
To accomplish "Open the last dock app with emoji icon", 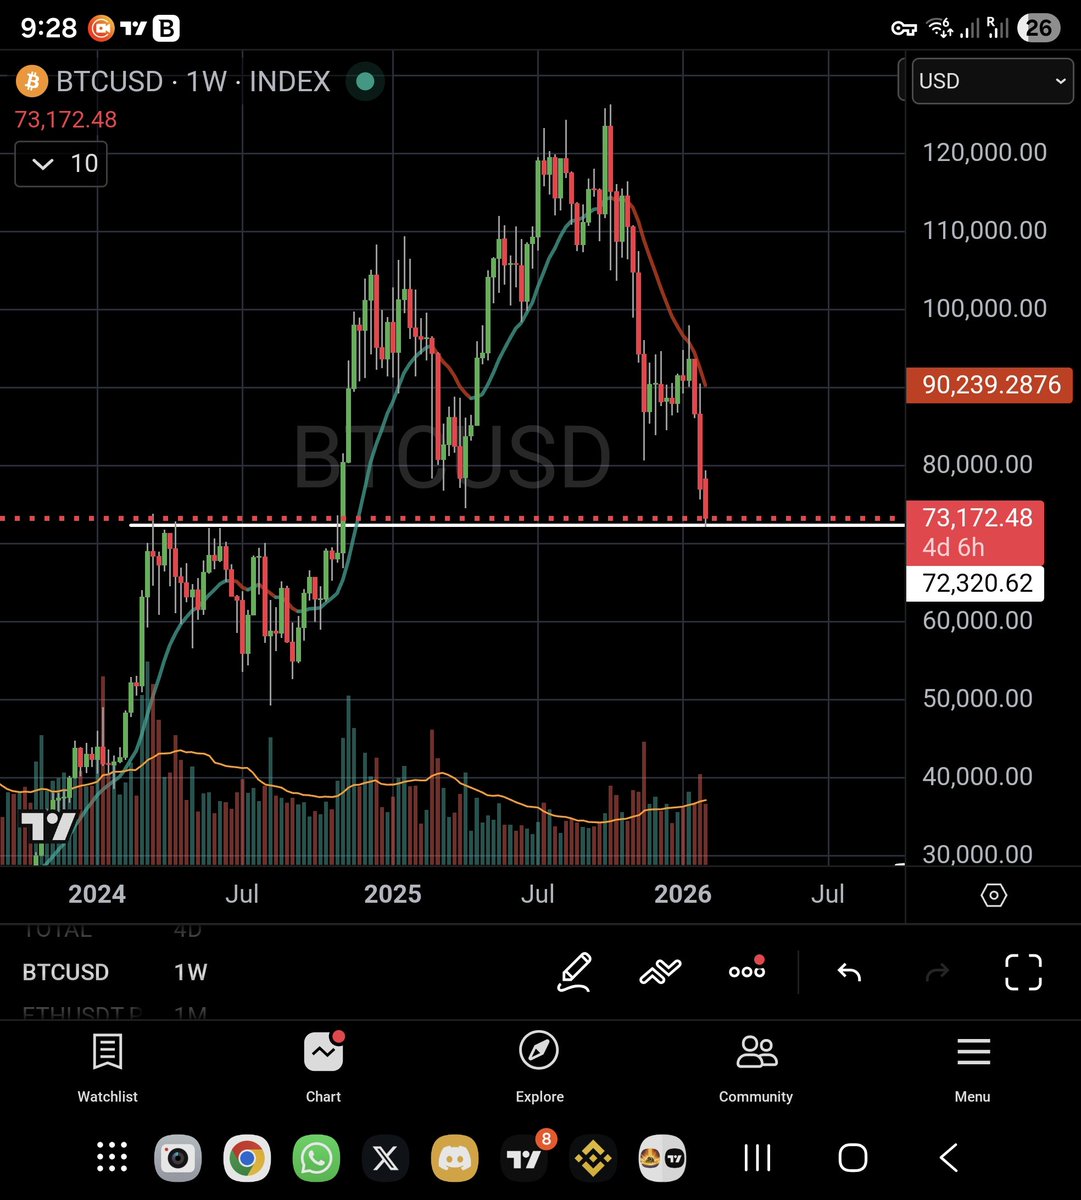I will 662,1158.
